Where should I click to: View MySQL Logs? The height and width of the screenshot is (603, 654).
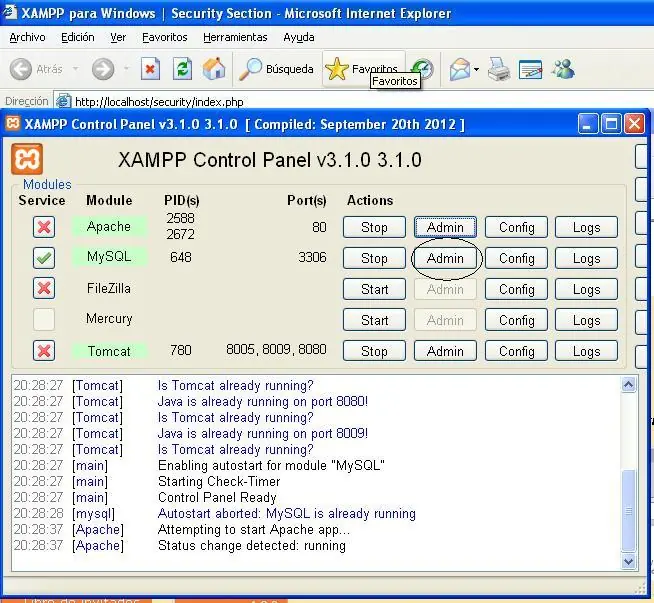pos(586,258)
